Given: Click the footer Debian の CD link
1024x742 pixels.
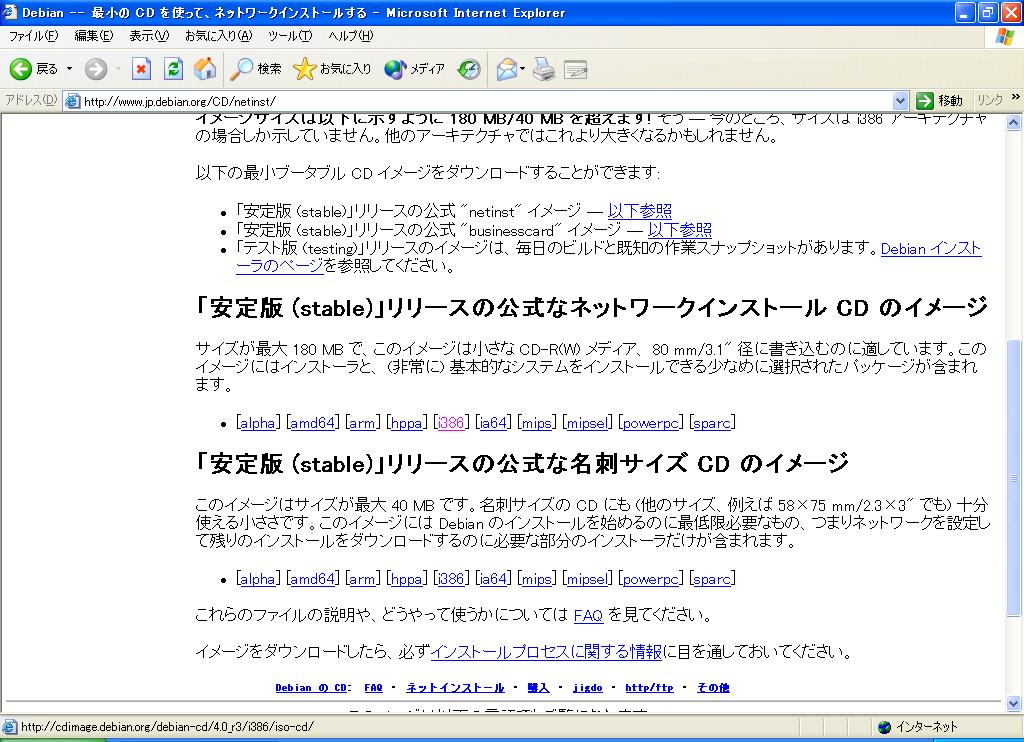Looking at the screenshot, I should pyautogui.click(x=311, y=688).
